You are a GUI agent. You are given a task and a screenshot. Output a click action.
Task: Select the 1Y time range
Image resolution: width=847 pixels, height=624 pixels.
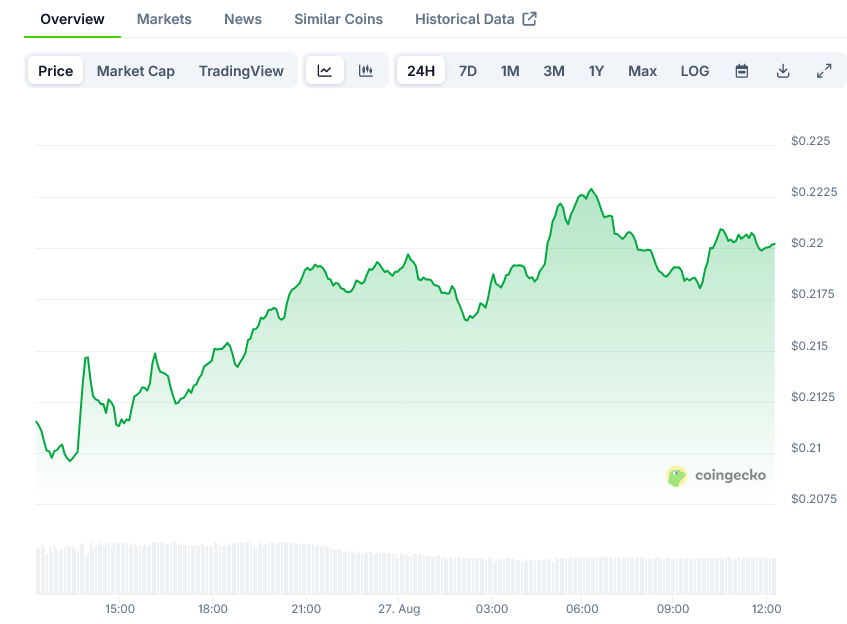[596, 71]
